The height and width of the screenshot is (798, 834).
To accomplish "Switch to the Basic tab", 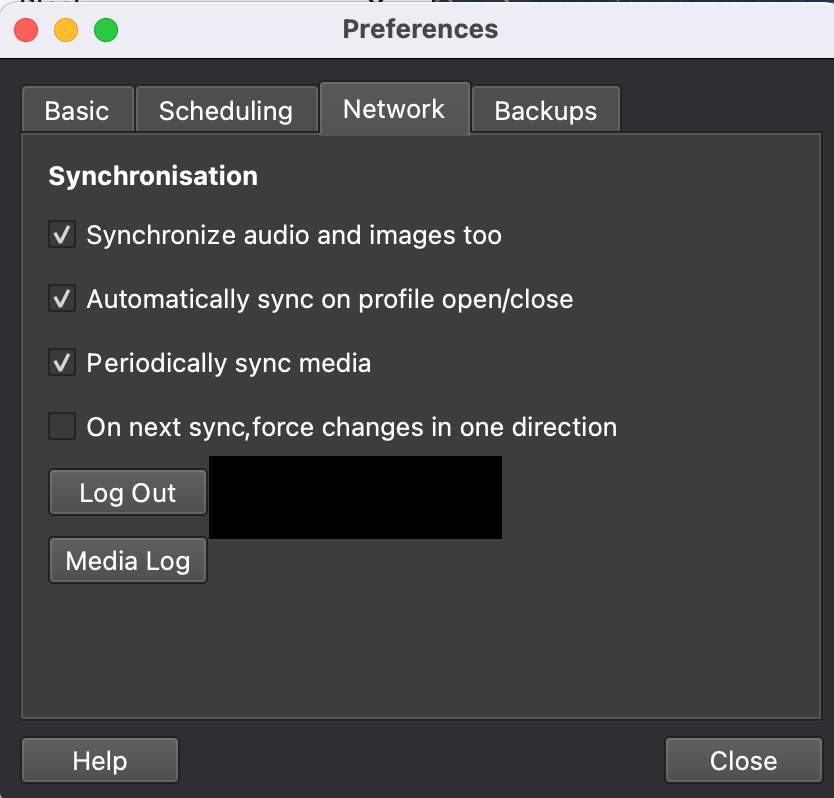I will pos(77,110).
